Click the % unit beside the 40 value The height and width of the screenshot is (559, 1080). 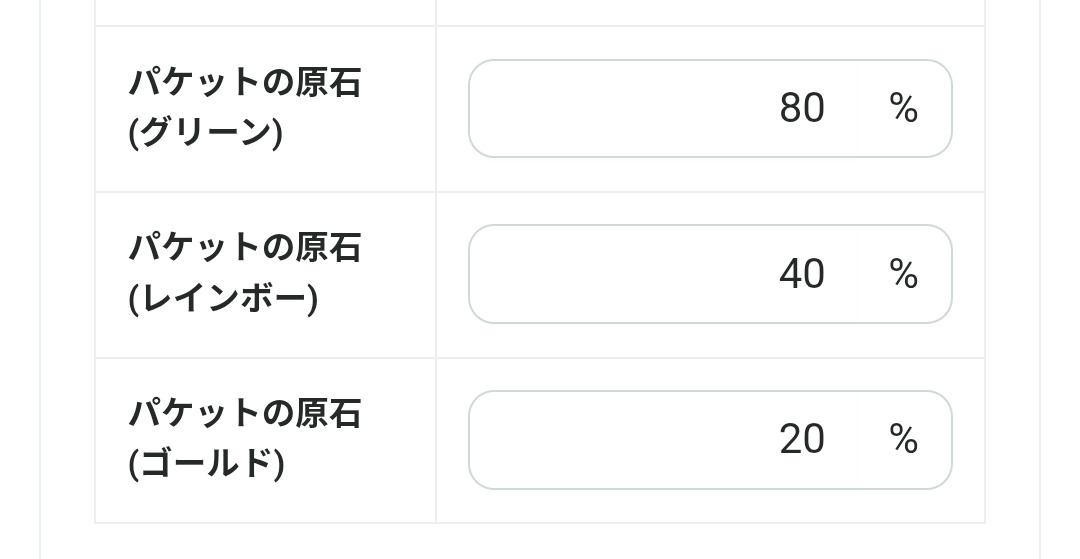click(903, 274)
